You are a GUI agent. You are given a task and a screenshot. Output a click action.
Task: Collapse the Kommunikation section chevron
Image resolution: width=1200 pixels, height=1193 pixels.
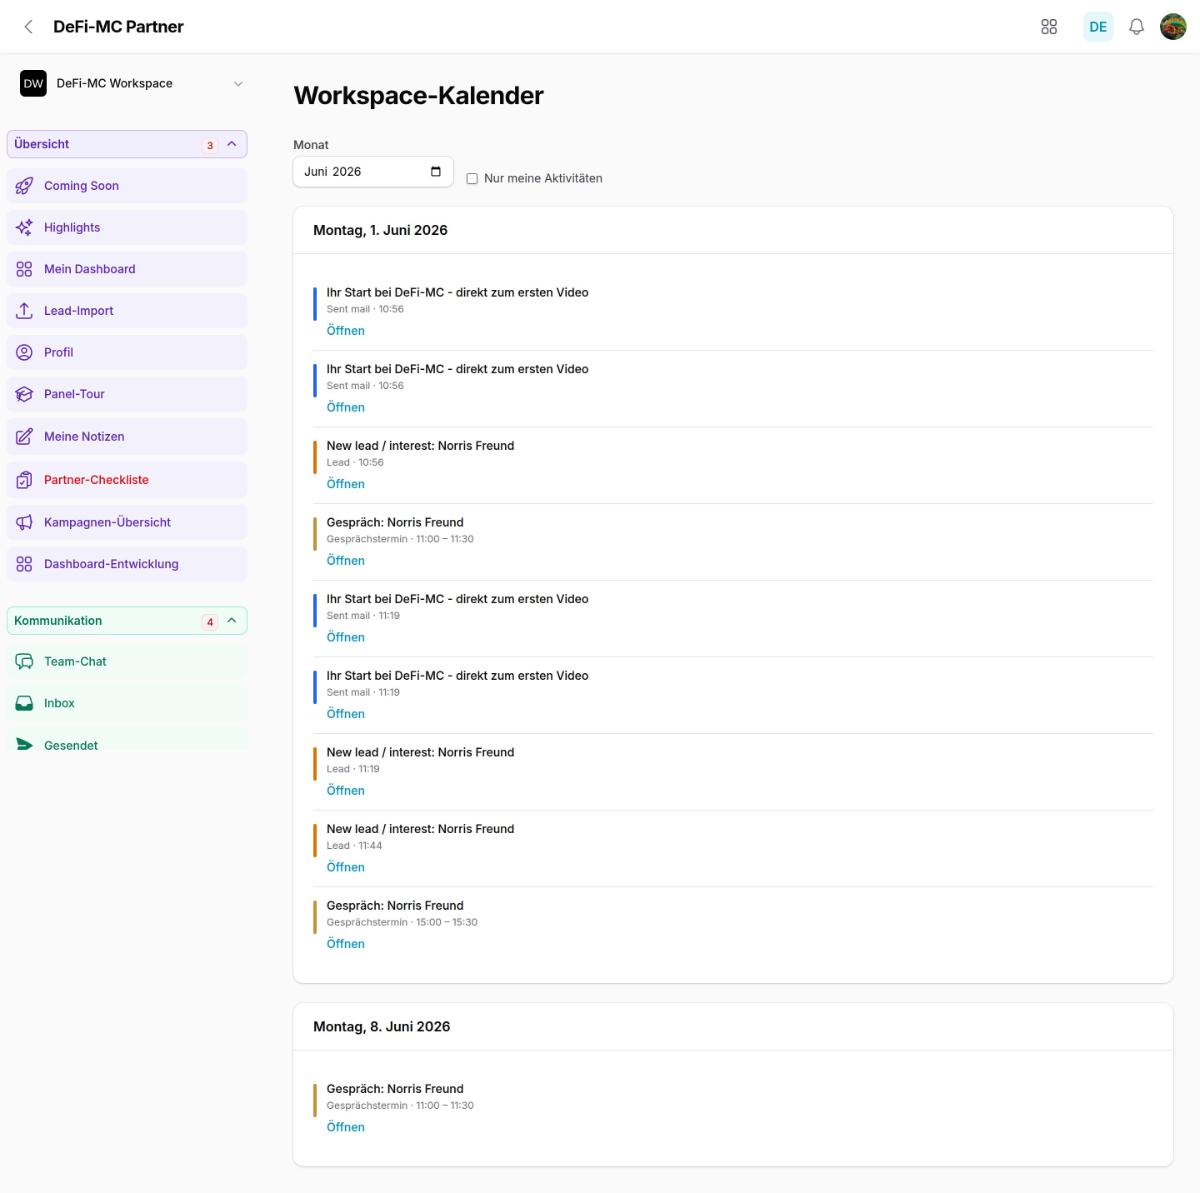point(232,621)
